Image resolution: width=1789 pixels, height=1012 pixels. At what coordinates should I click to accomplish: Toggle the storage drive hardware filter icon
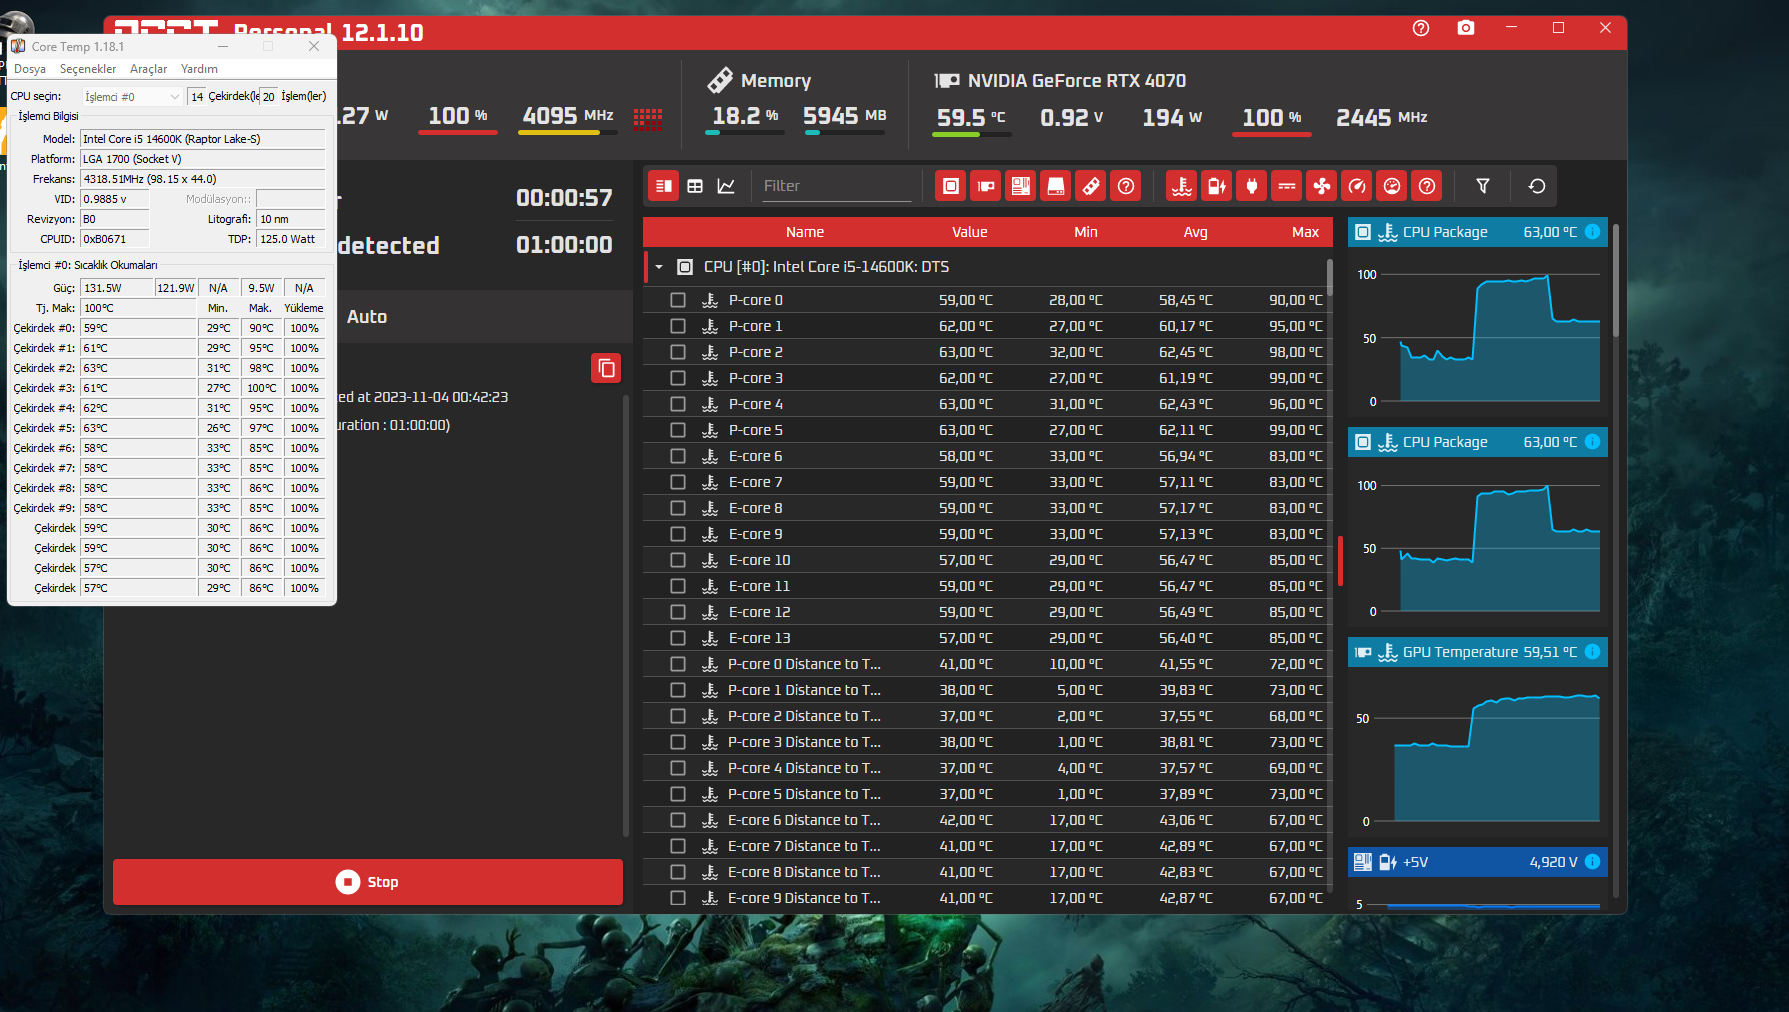coord(1056,186)
